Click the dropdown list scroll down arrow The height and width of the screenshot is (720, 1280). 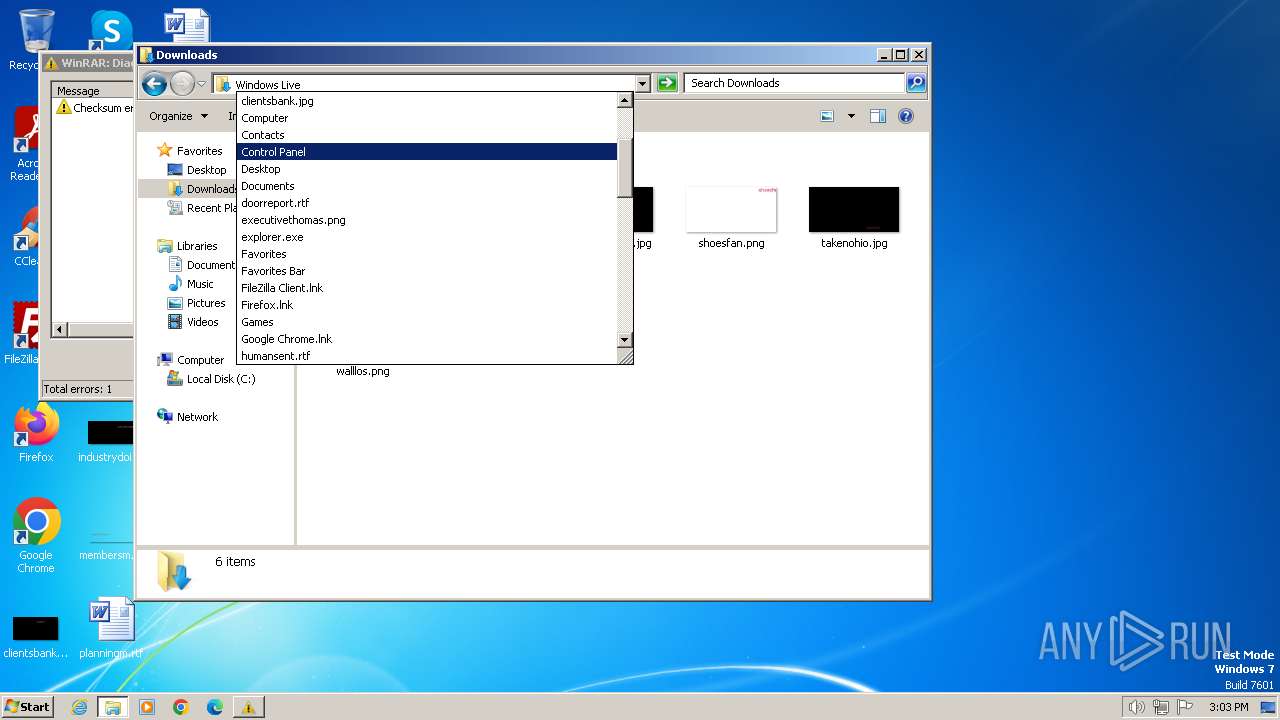coord(625,340)
